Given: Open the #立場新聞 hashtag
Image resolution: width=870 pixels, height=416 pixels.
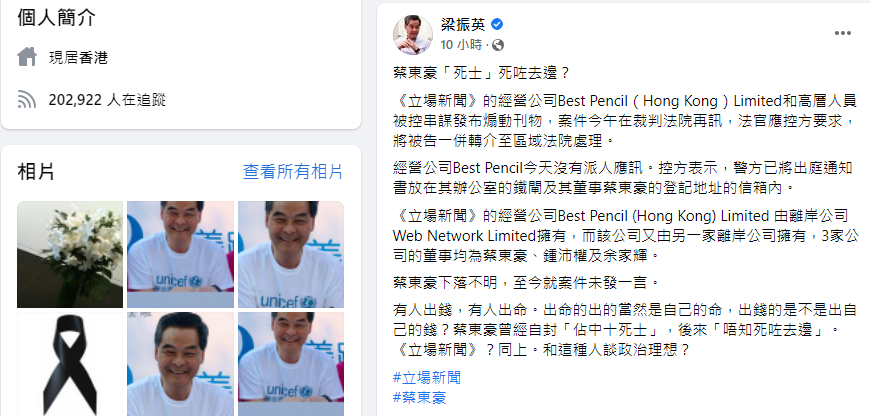Looking at the screenshot, I should point(427,378).
